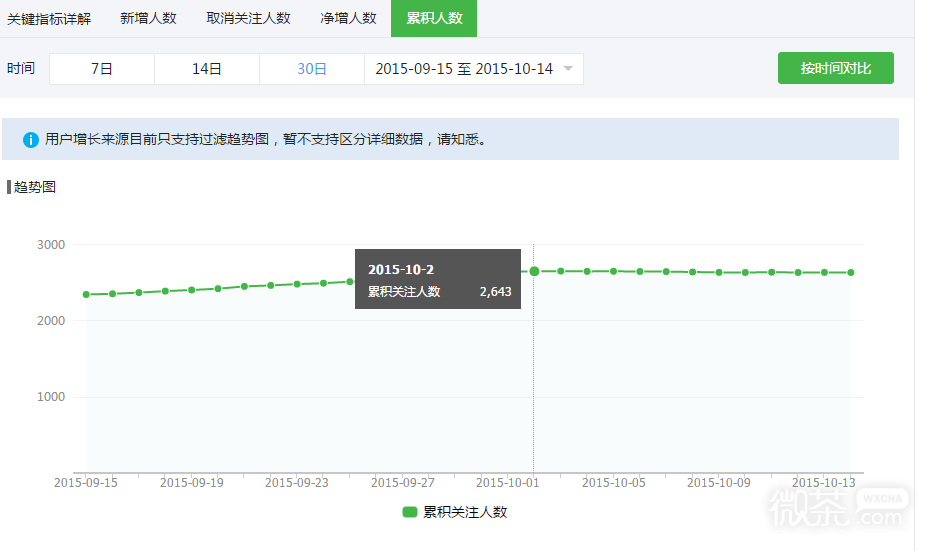The image size is (929, 551).
Task: Click the 趋势图 section title
Action: tap(34, 187)
